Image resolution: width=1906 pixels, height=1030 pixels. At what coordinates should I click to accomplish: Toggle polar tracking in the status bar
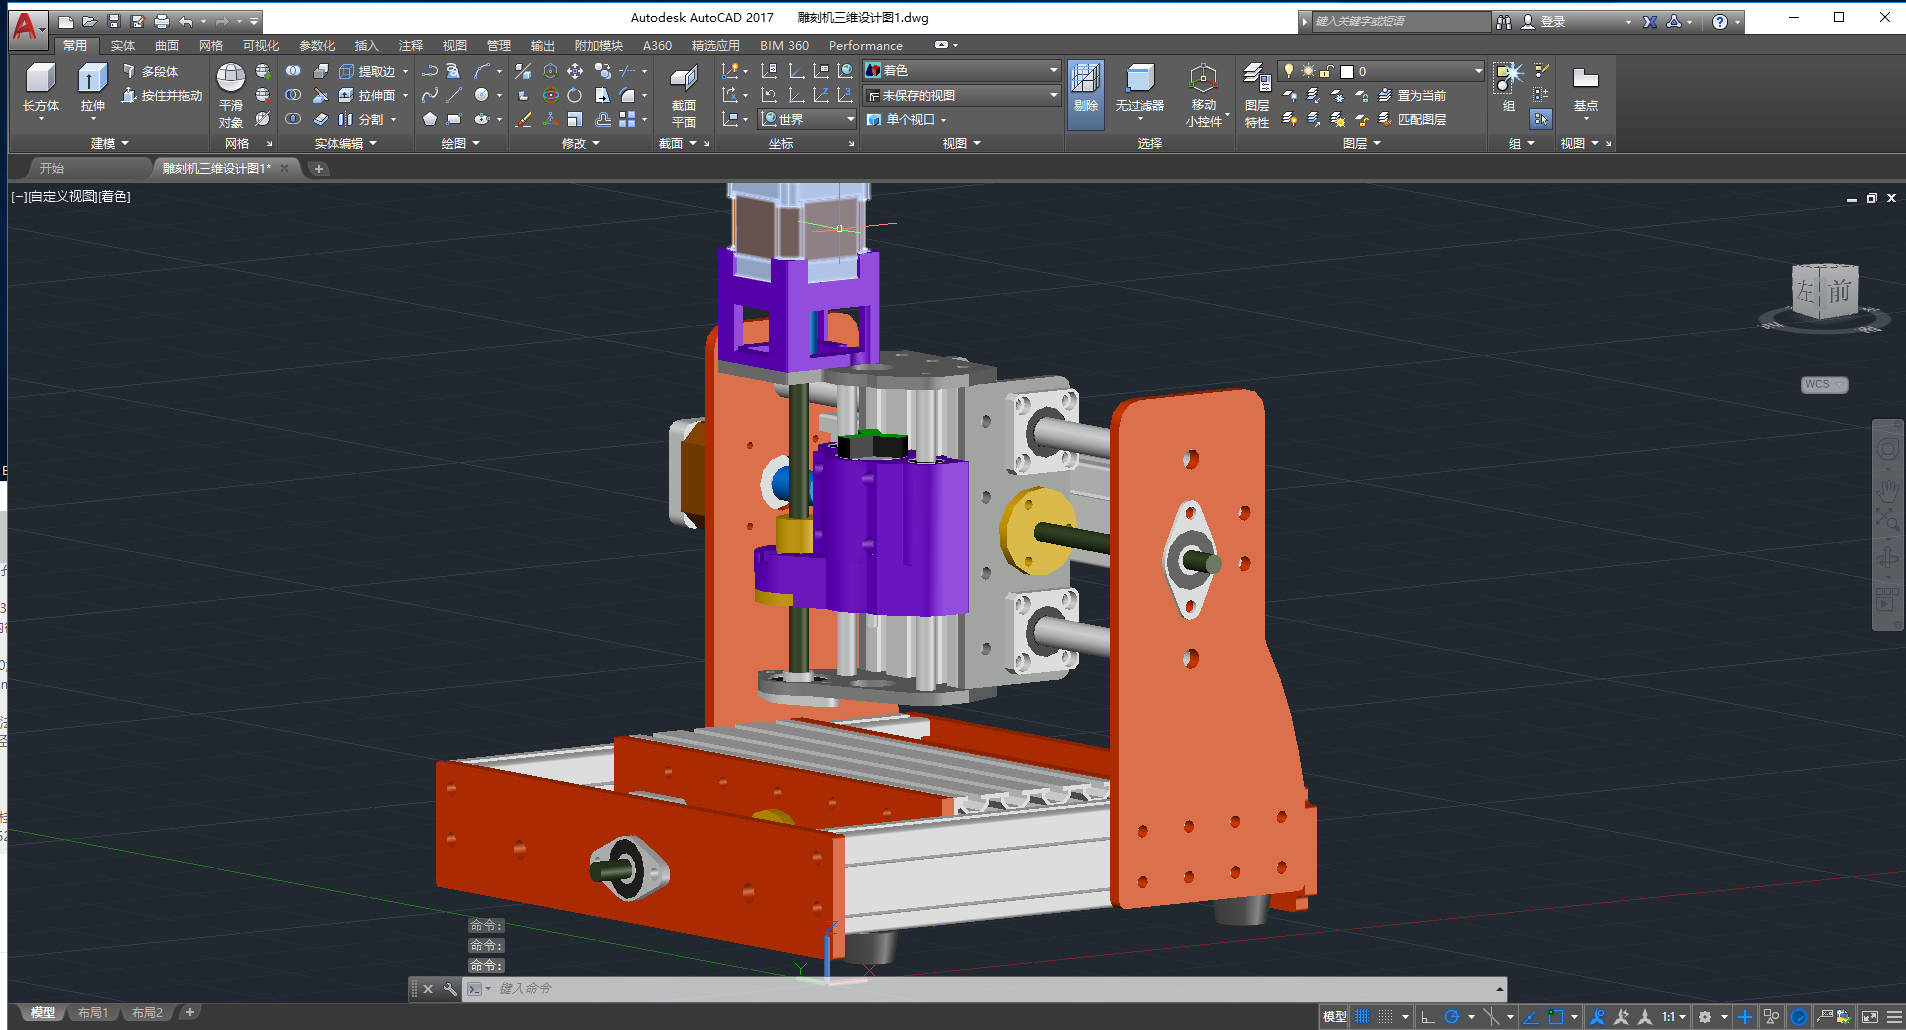pos(1452,1017)
